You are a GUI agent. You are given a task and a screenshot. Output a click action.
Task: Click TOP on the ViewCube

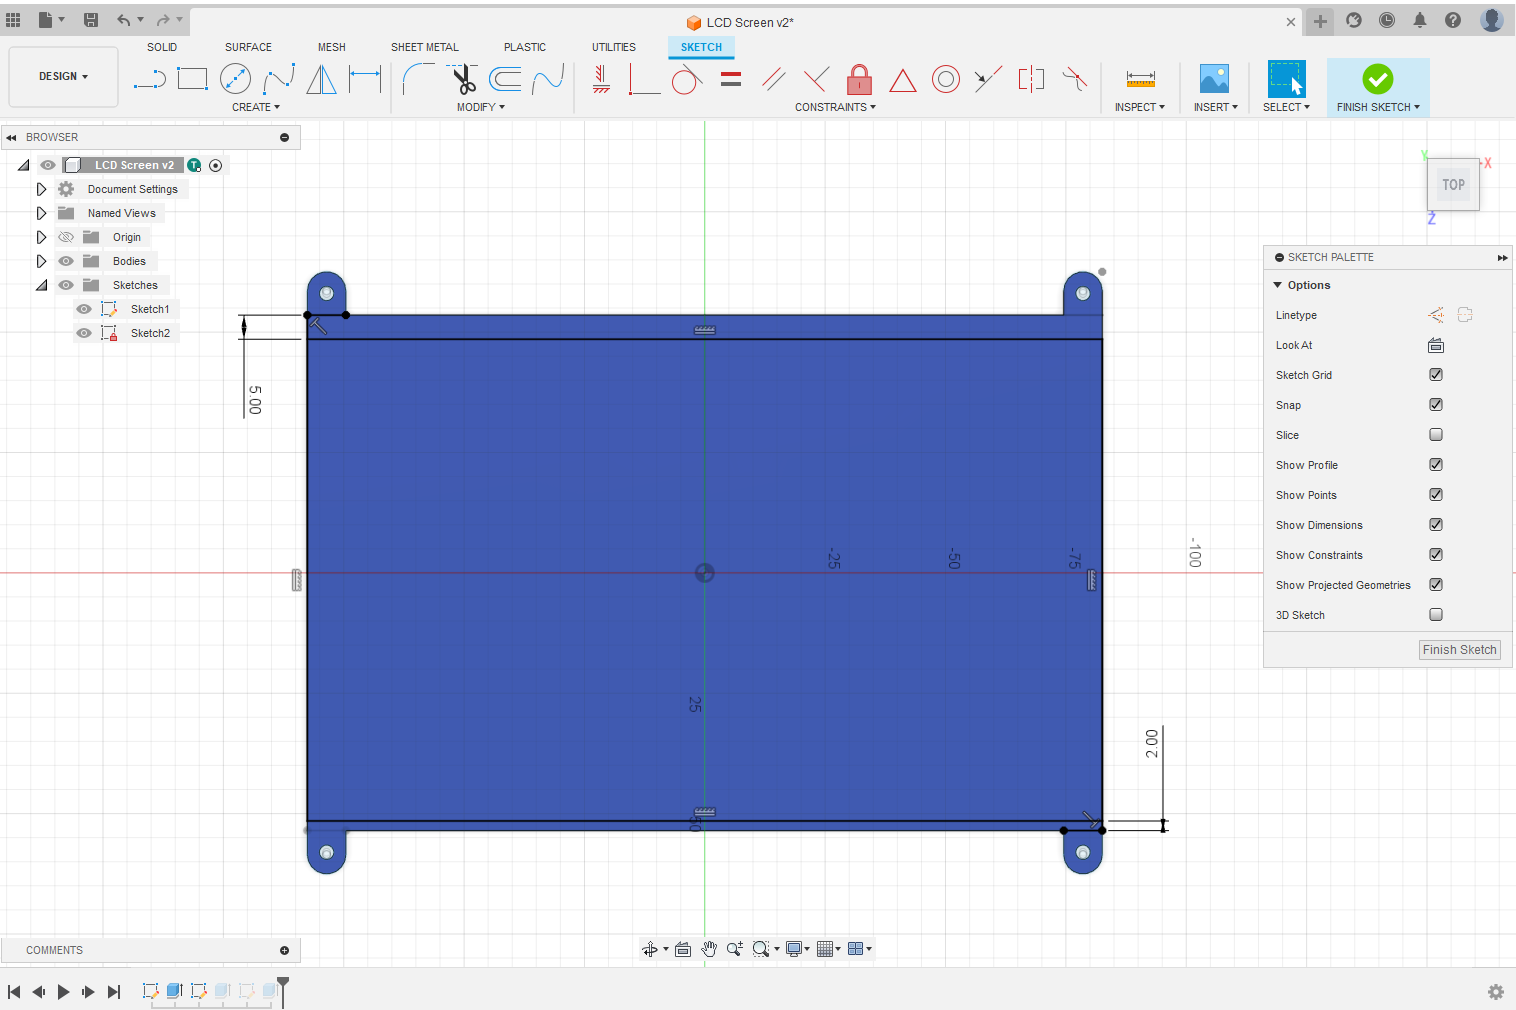1453,184
